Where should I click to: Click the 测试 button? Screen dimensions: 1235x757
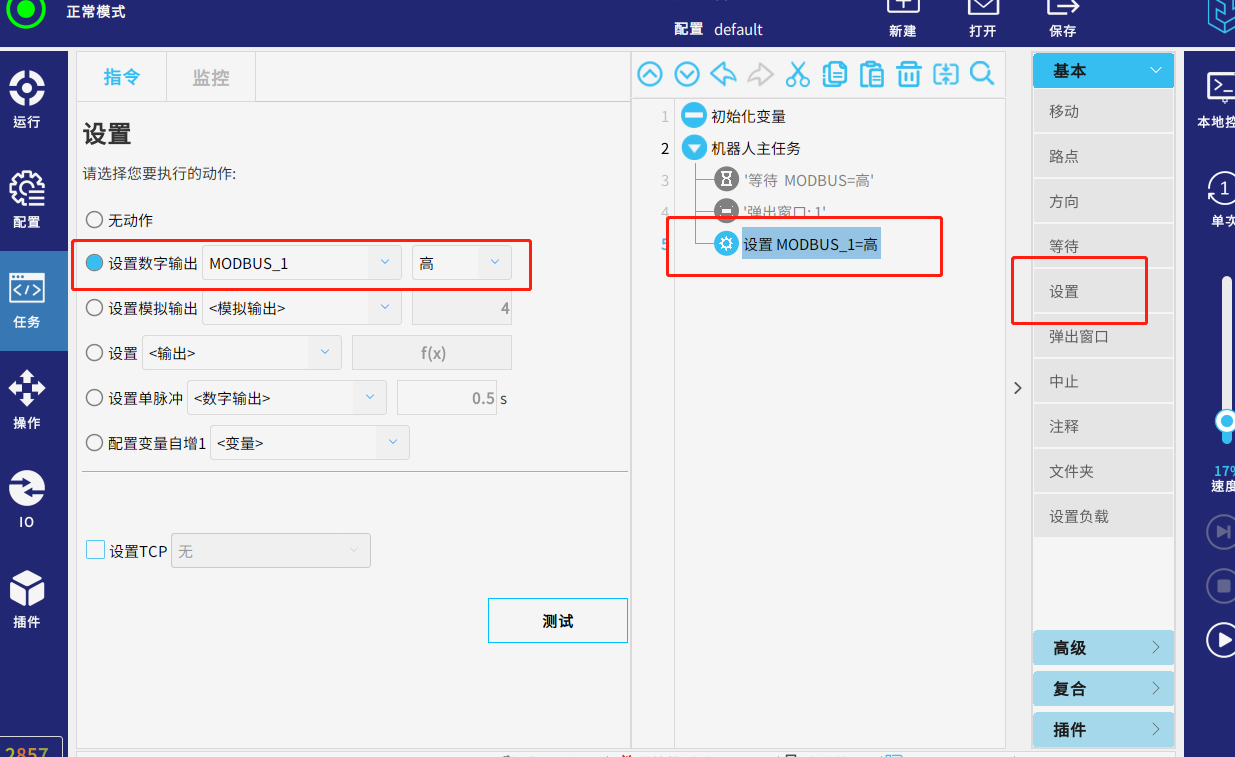[557, 621]
